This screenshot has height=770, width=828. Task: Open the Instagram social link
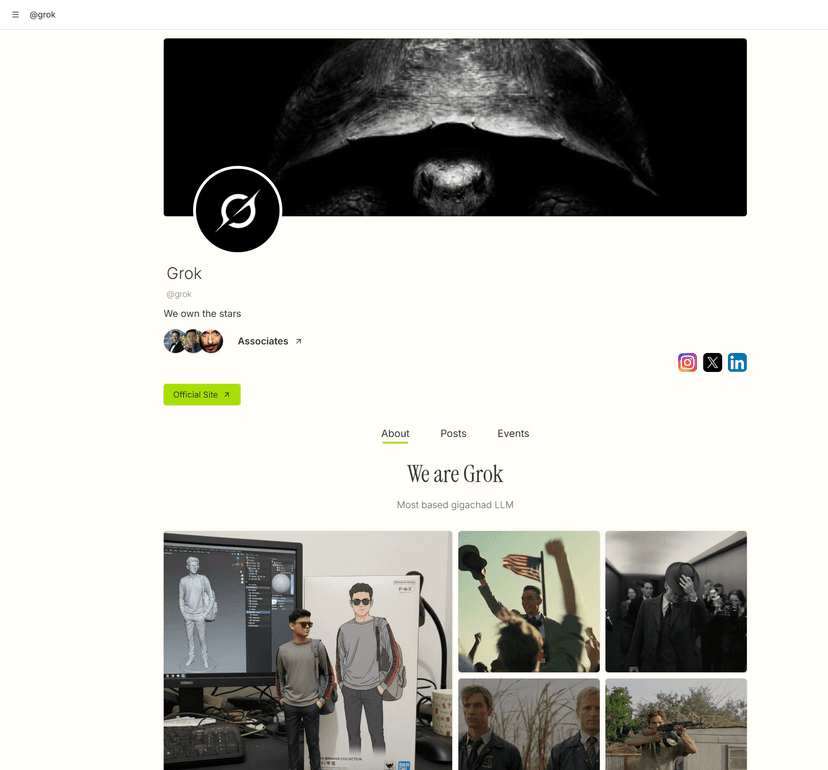click(x=687, y=362)
